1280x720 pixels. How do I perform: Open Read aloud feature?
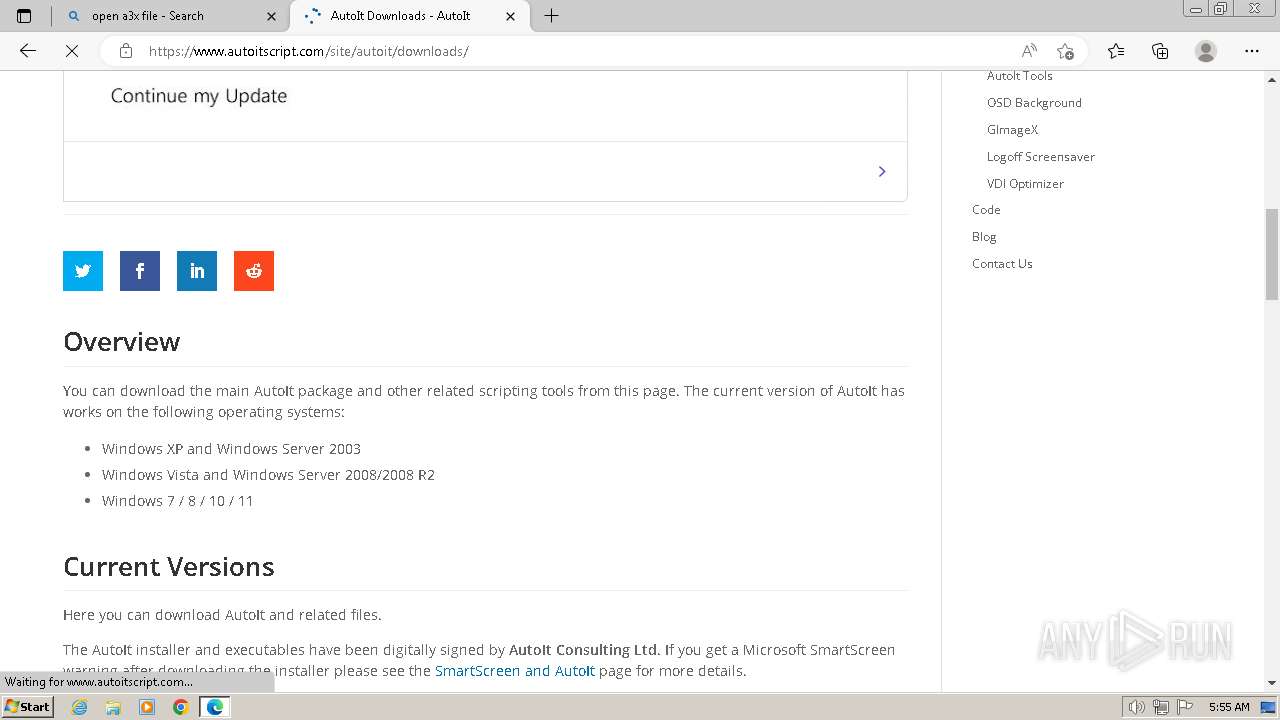[1029, 51]
